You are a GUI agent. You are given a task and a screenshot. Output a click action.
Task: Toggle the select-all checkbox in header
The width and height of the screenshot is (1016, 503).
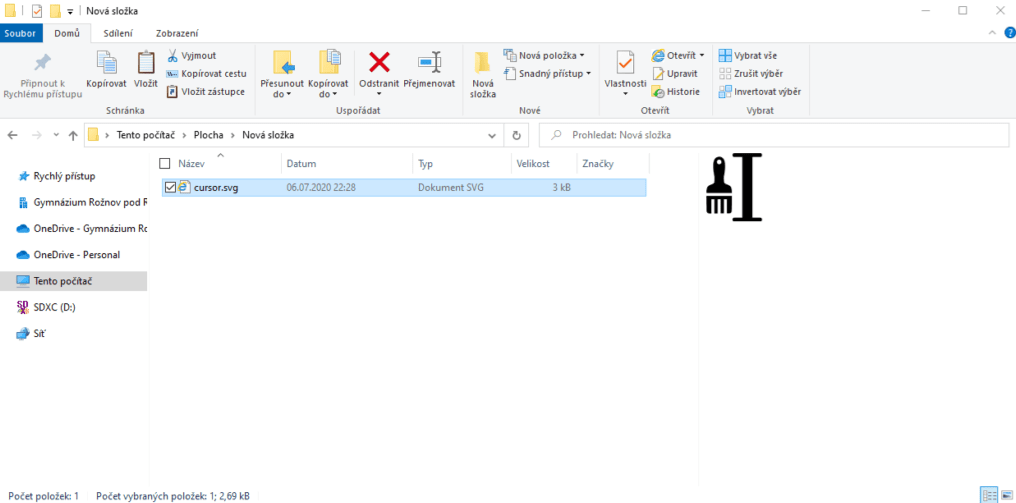[165, 163]
